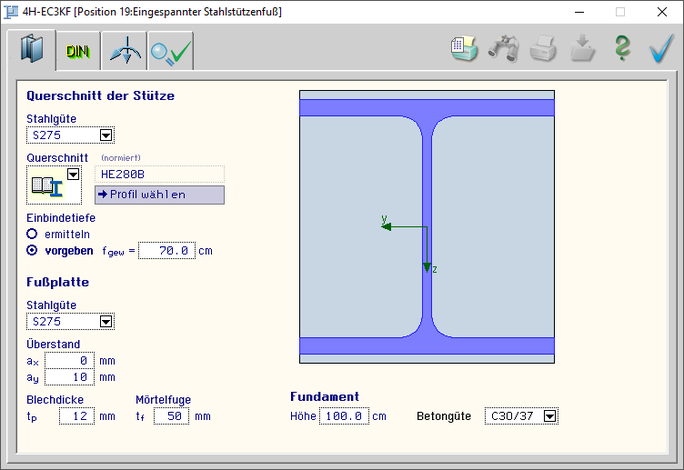This screenshot has width=684, height=470.
Task: Open the loads/forces tab icon
Action: (124, 51)
